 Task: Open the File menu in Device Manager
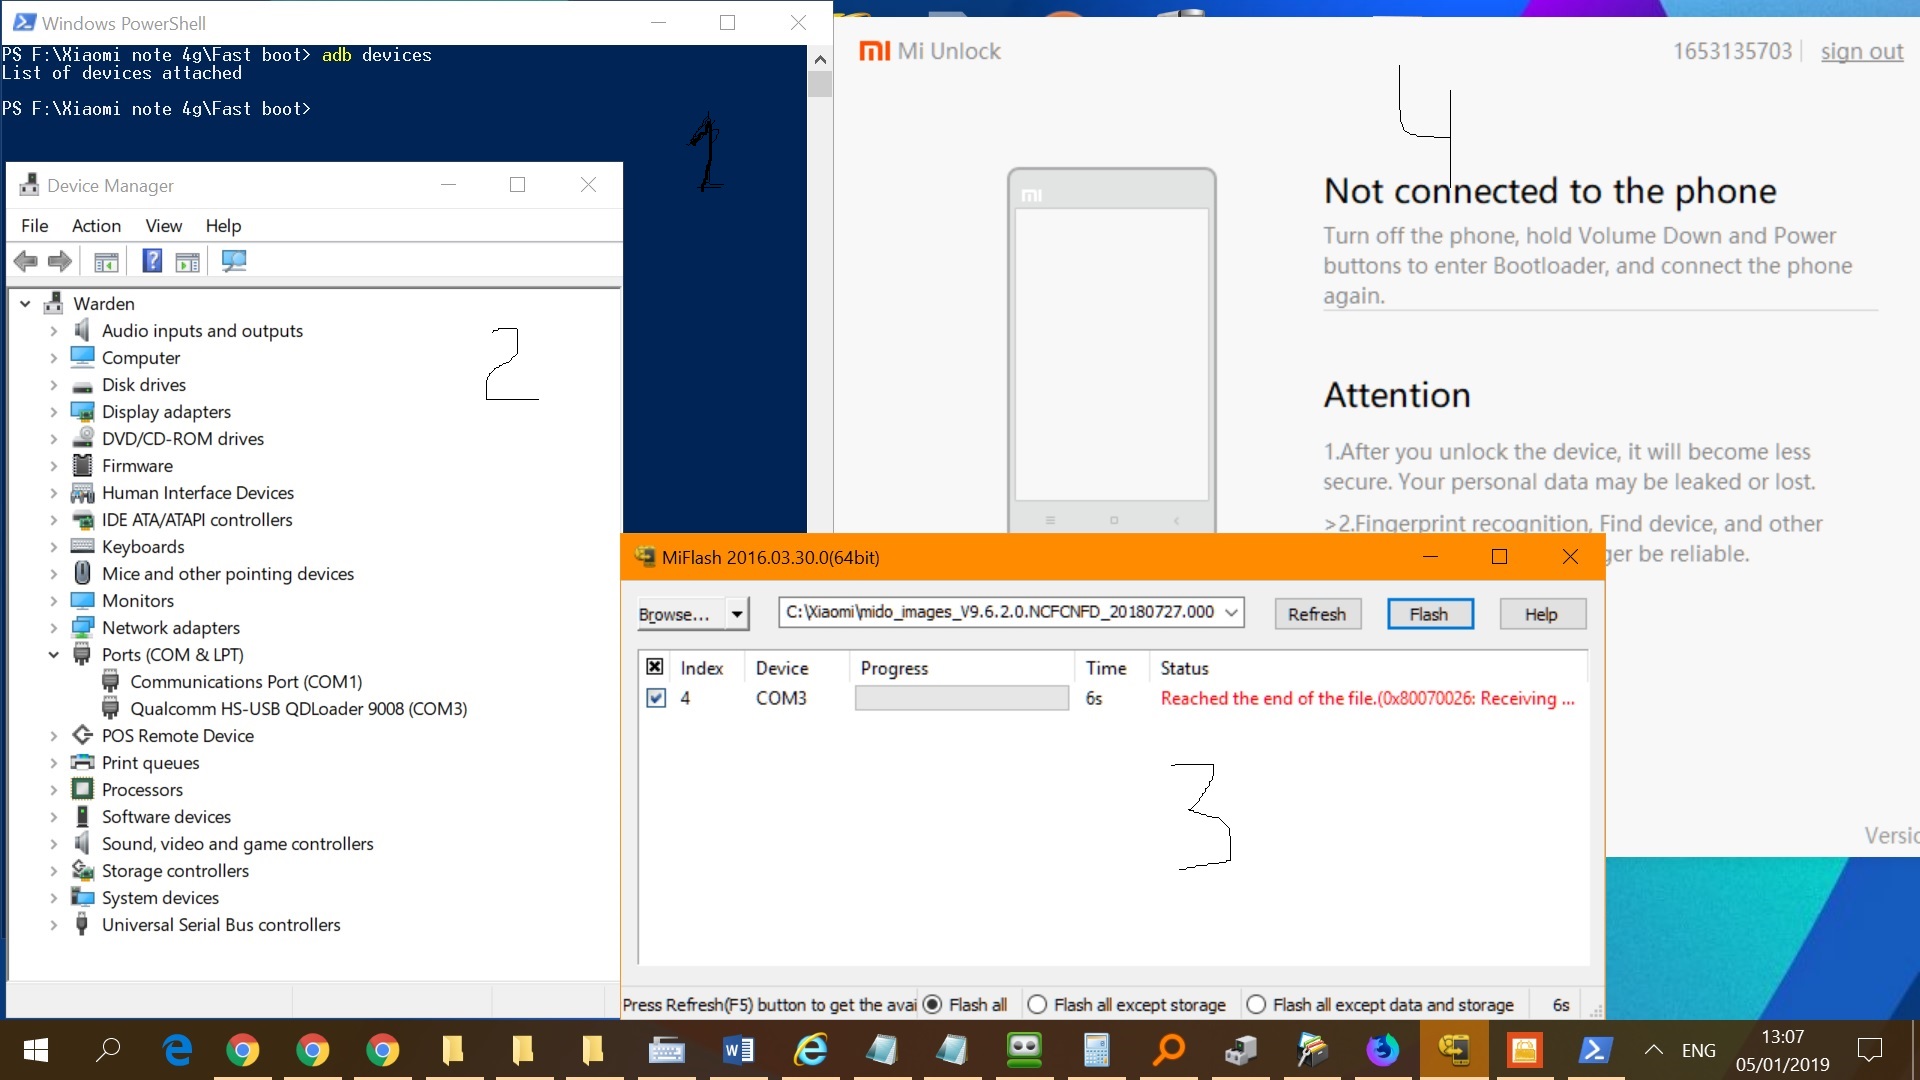tap(35, 225)
